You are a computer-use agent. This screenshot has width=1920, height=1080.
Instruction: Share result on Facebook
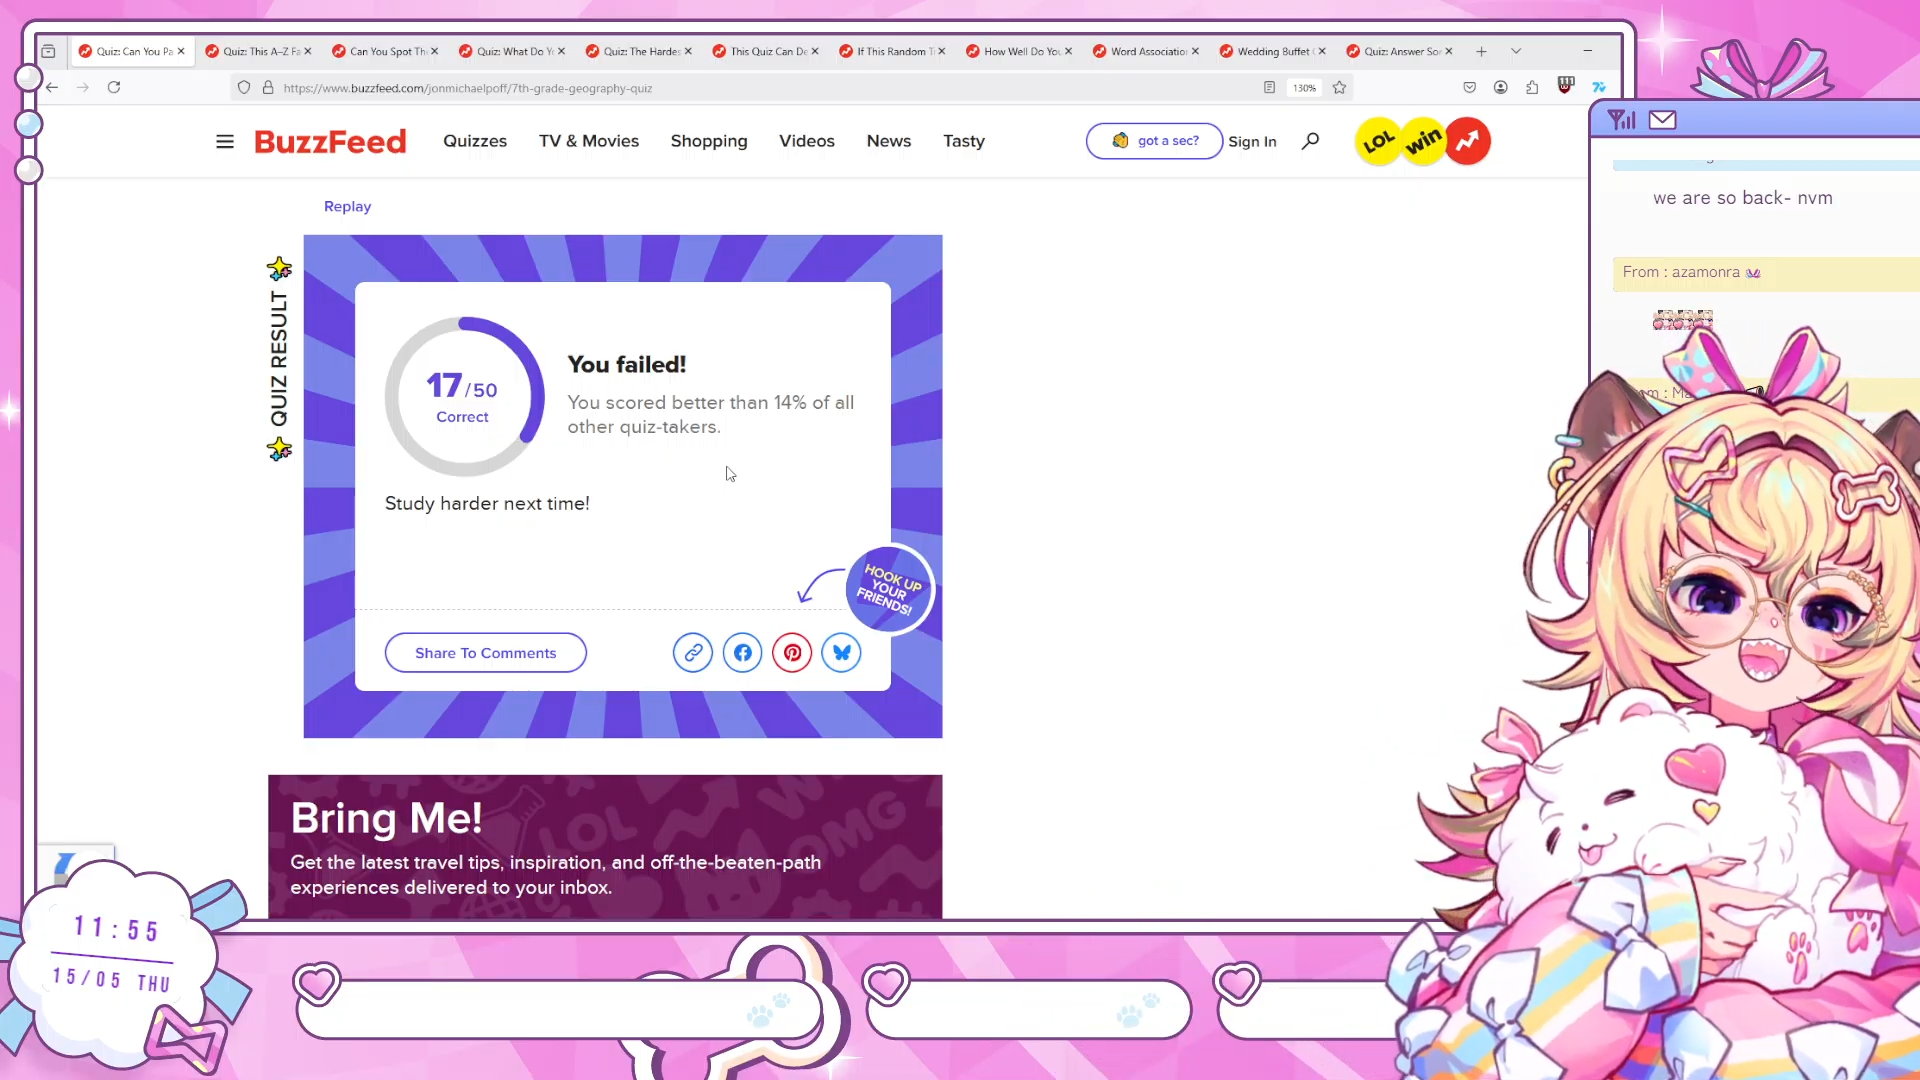coord(742,653)
